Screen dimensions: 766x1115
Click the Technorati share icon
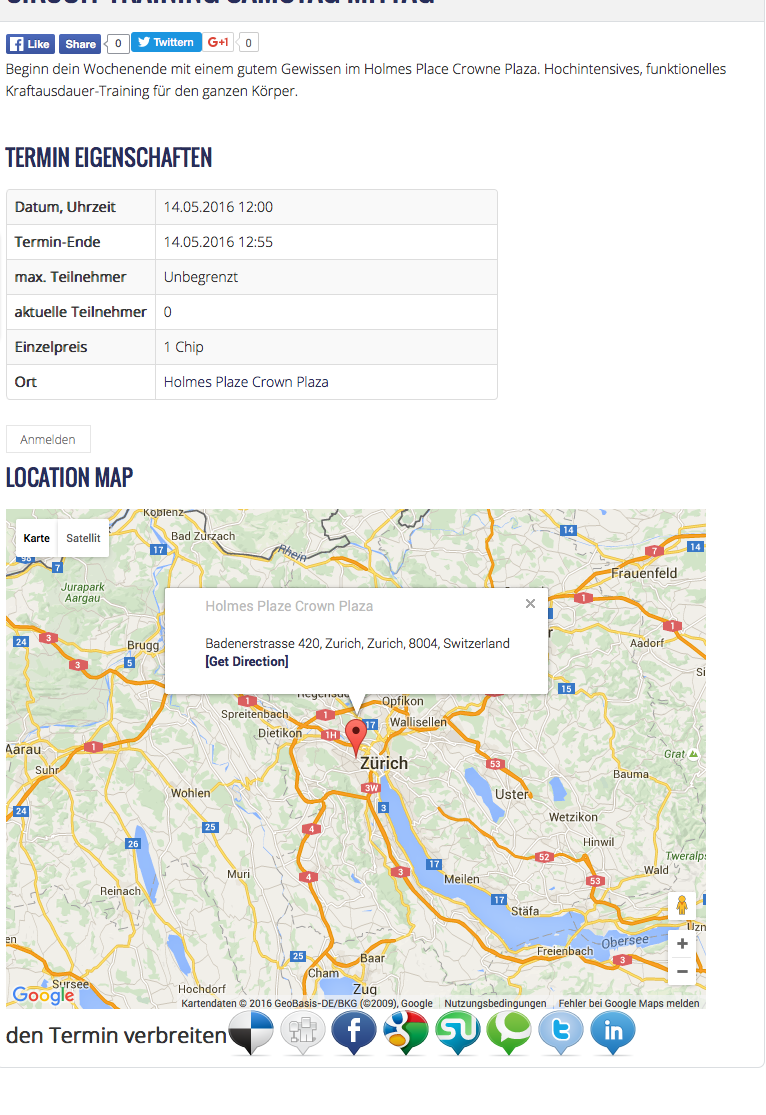509,1032
